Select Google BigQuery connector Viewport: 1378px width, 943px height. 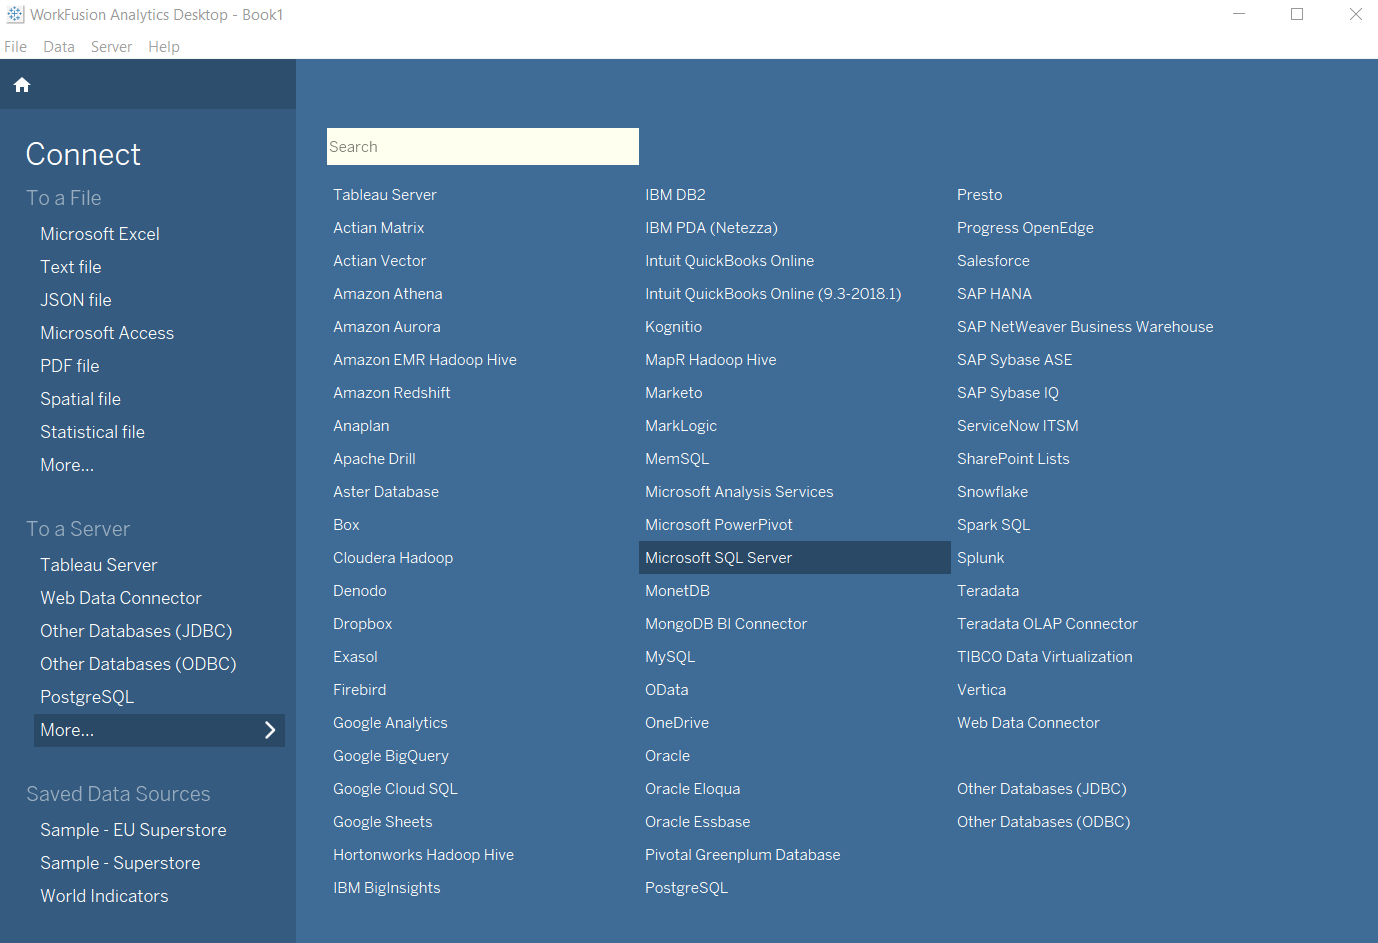click(391, 756)
